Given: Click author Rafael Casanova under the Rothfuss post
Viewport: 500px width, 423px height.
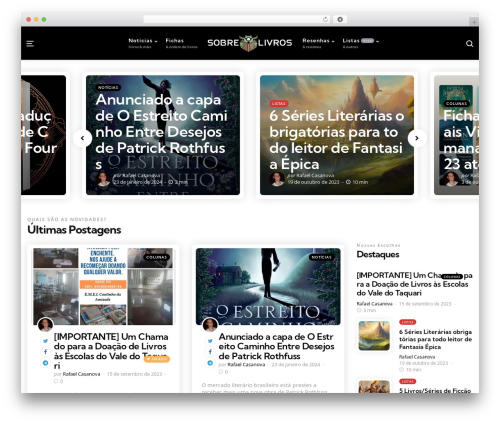Looking at the screenshot, I should 246,364.
